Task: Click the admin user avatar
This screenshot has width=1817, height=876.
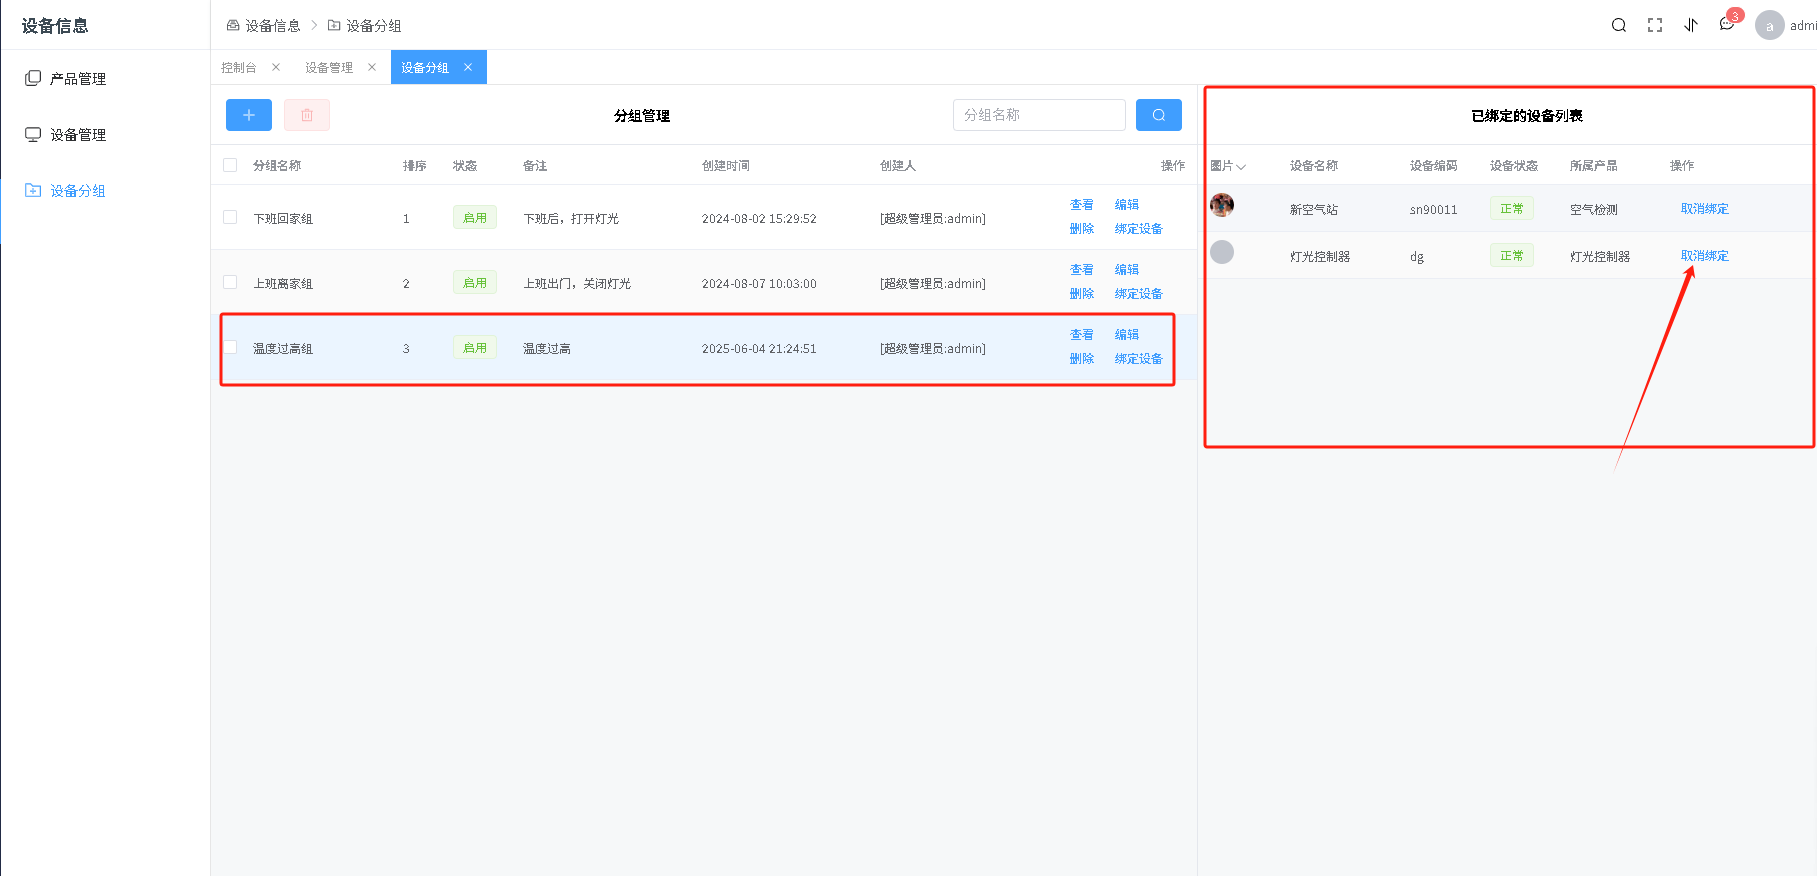Action: coord(1769,26)
